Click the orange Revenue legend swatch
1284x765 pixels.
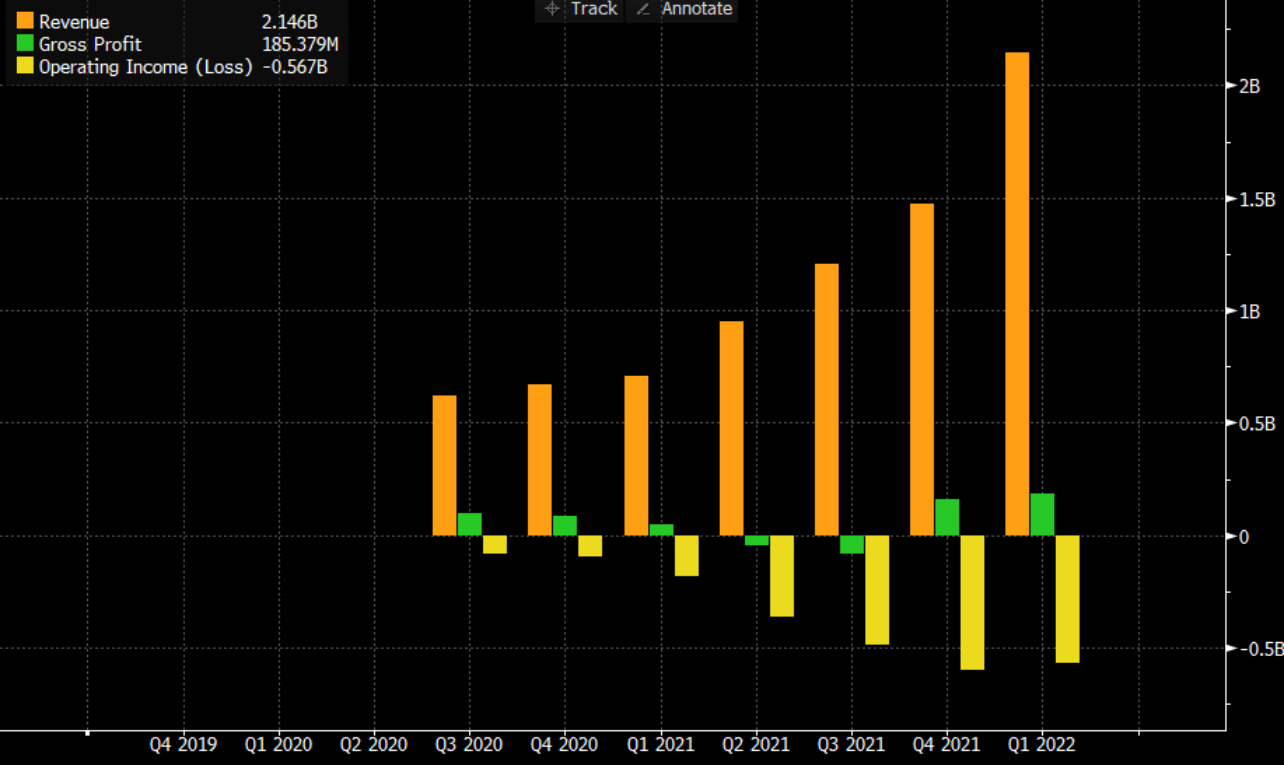[x=24, y=22]
